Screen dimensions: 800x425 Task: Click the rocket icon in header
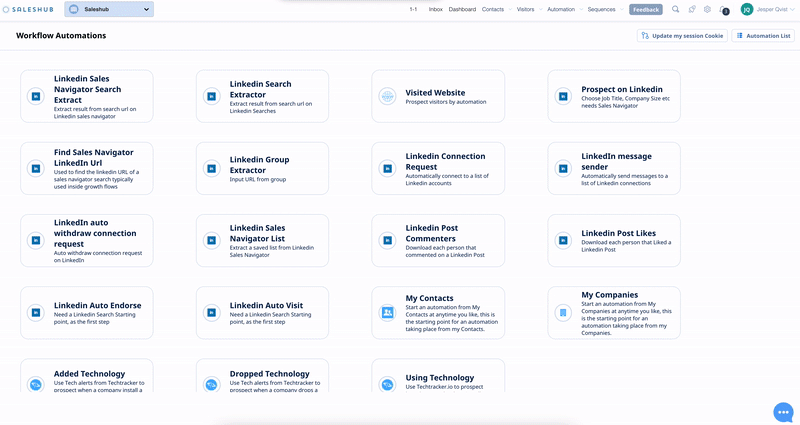pos(692,9)
